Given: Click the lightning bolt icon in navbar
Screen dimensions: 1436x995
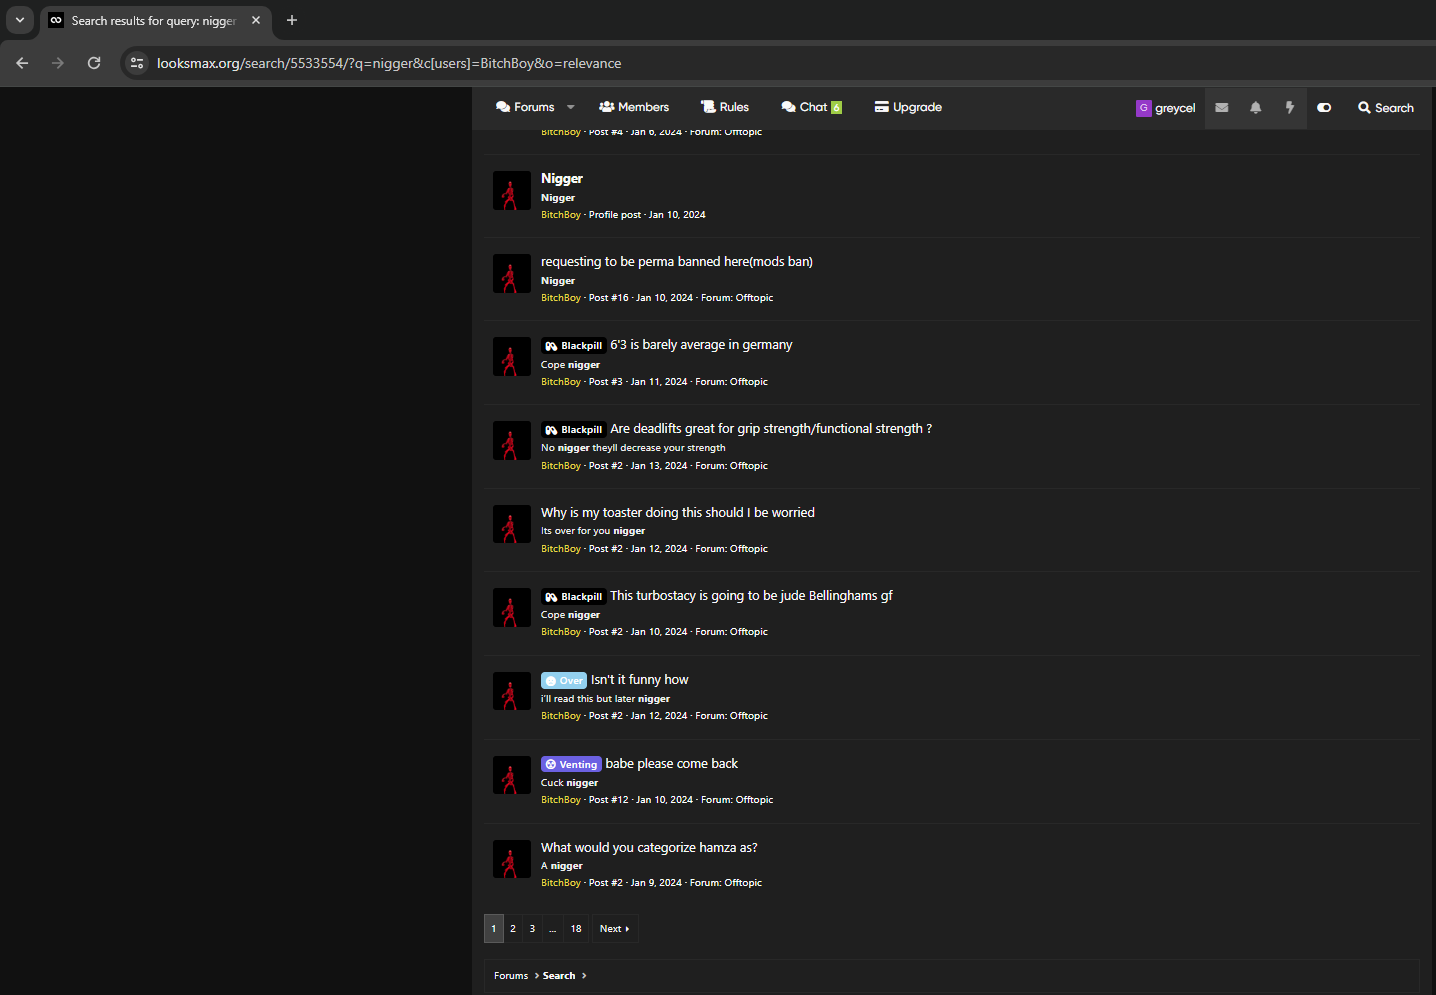Looking at the screenshot, I should pyautogui.click(x=1289, y=108).
